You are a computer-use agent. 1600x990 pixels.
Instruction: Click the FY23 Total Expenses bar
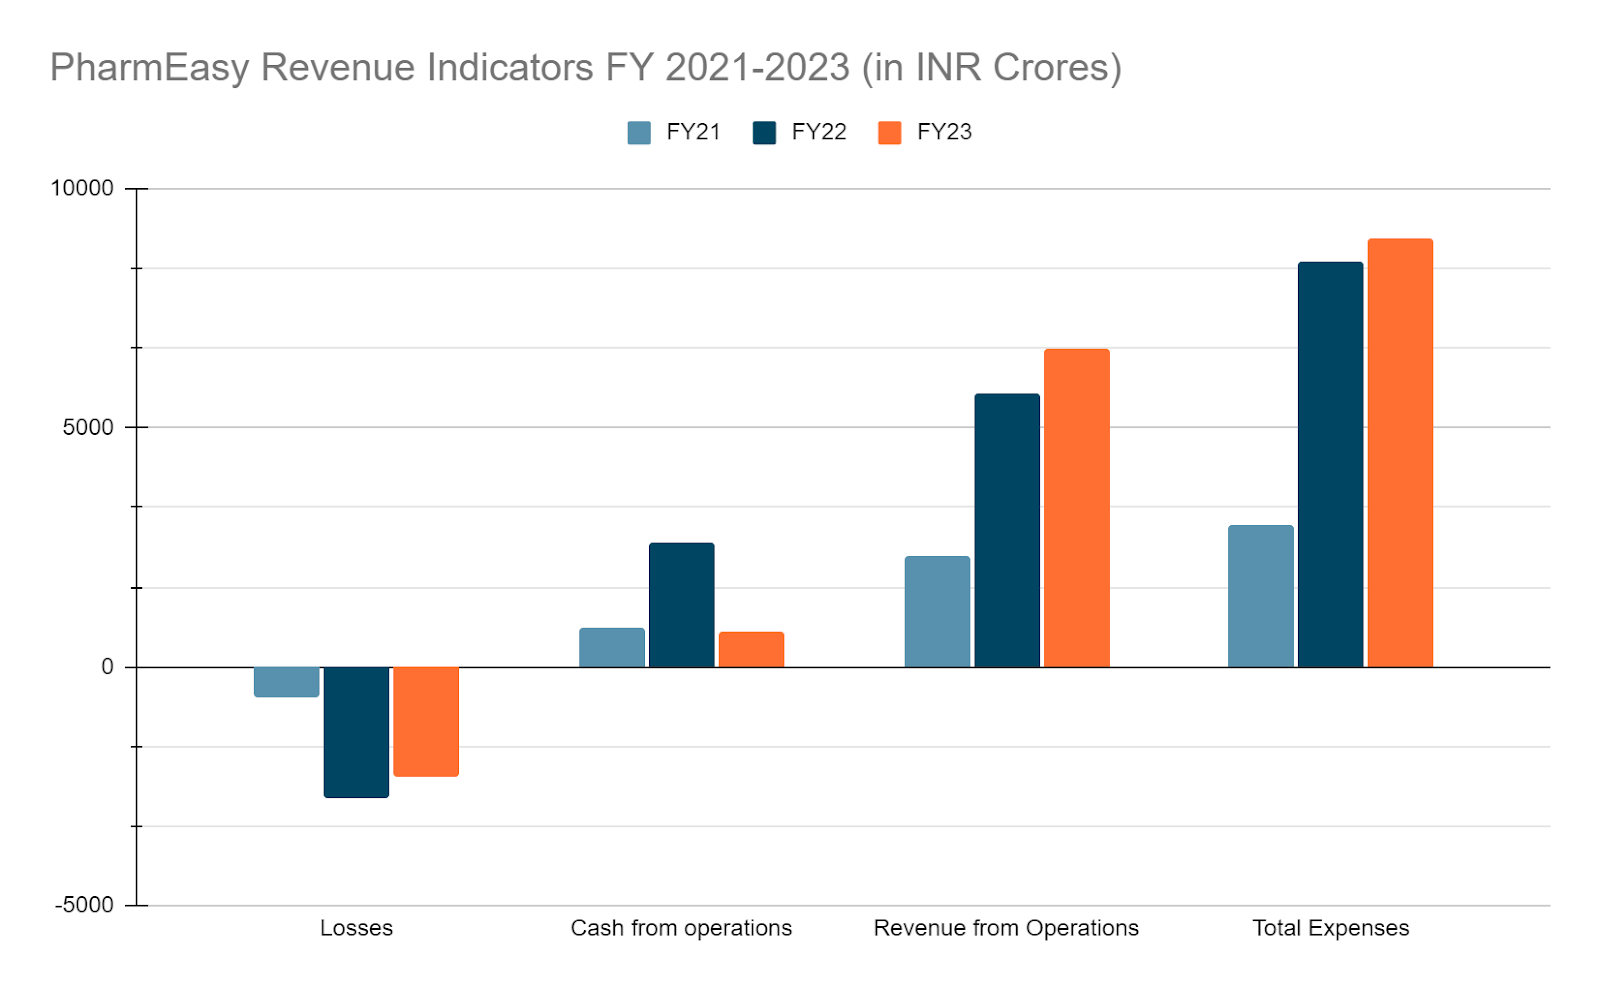[1400, 452]
